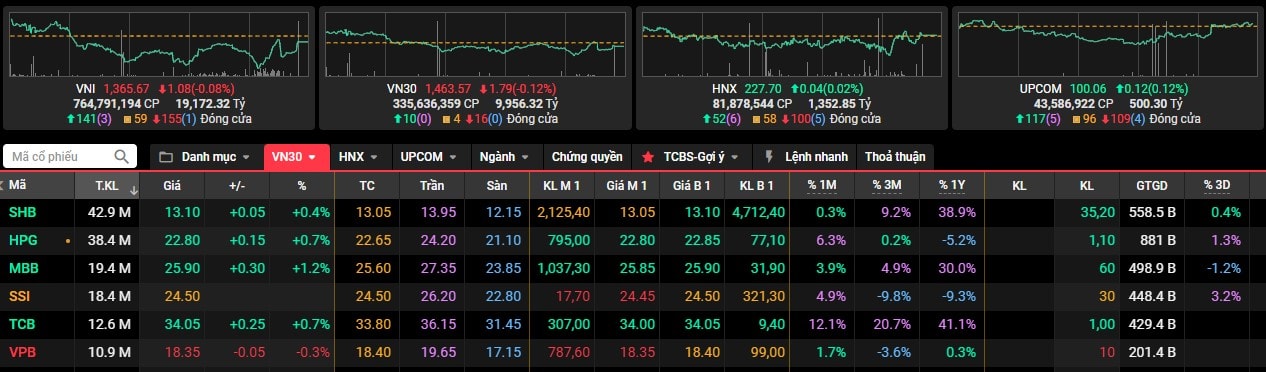This screenshot has height=372, width=1266.
Task: Click the Trần column header
Action: (x=432, y=185)
